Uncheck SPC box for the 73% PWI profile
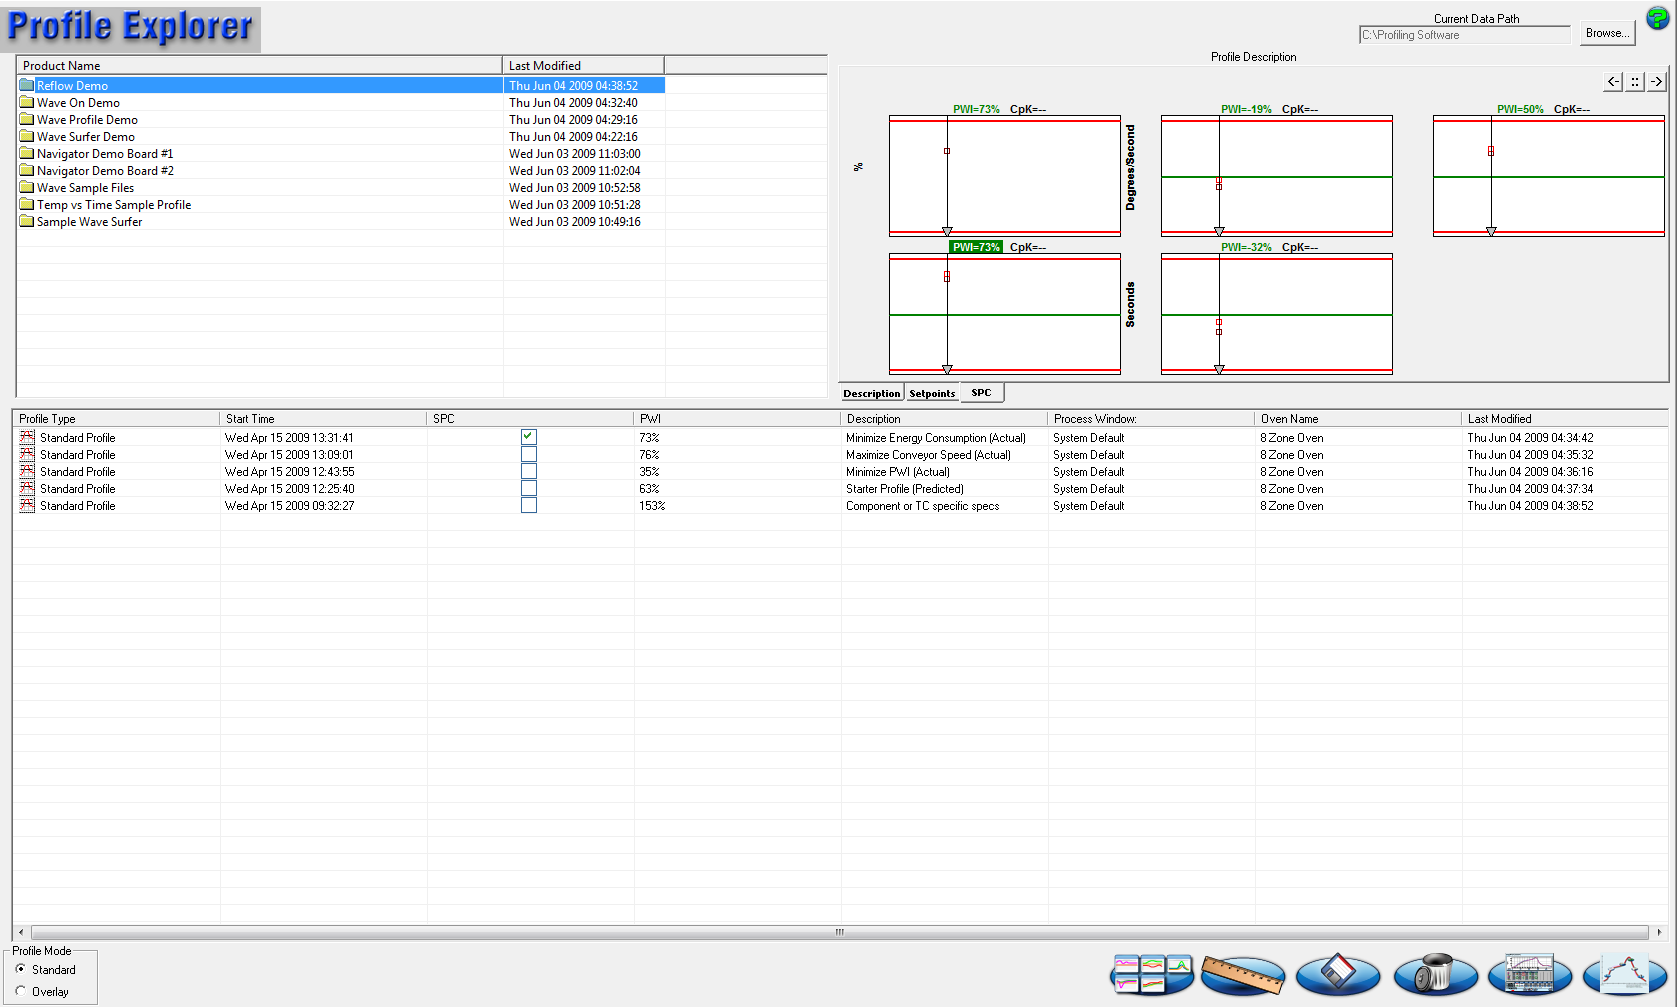The height and width of the screenshot is (1007, 1677). pyautogui.click(x=529, y=437)
